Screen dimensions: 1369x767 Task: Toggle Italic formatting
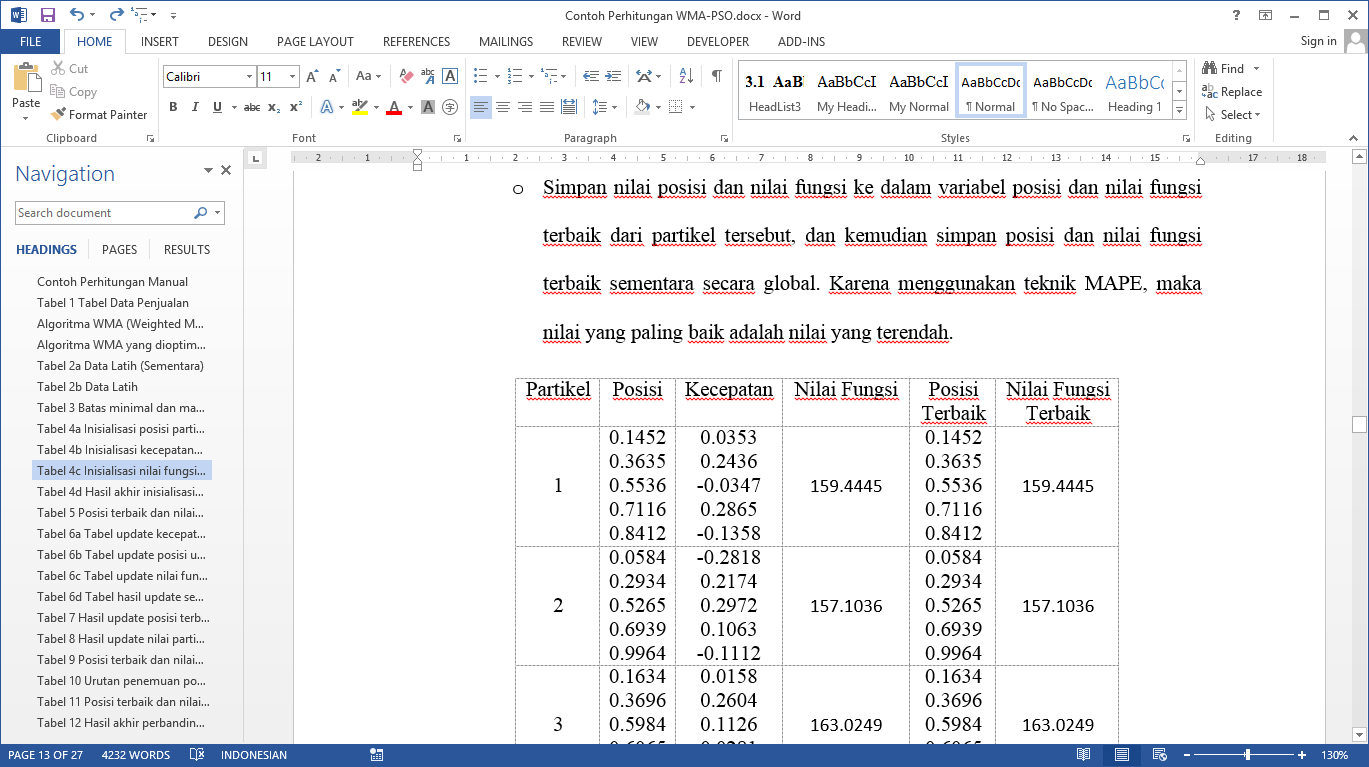tap(194, 107)
